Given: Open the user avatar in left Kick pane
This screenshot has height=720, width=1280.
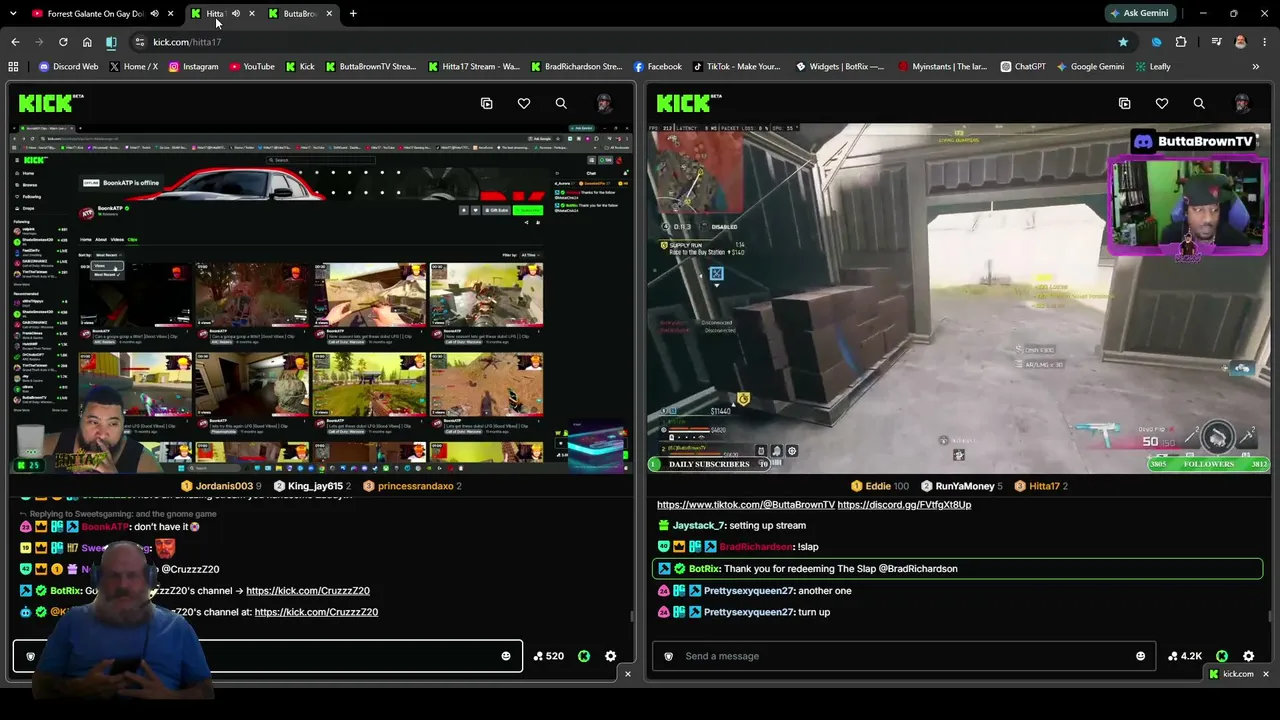Looking at the screenshot, I should pos(604,103).
